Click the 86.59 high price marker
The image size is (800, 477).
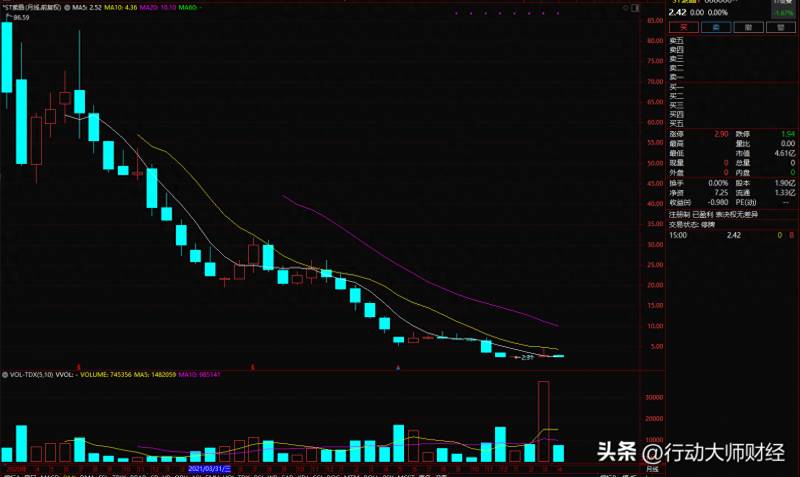pyautogui.click(x=20, y=17)
